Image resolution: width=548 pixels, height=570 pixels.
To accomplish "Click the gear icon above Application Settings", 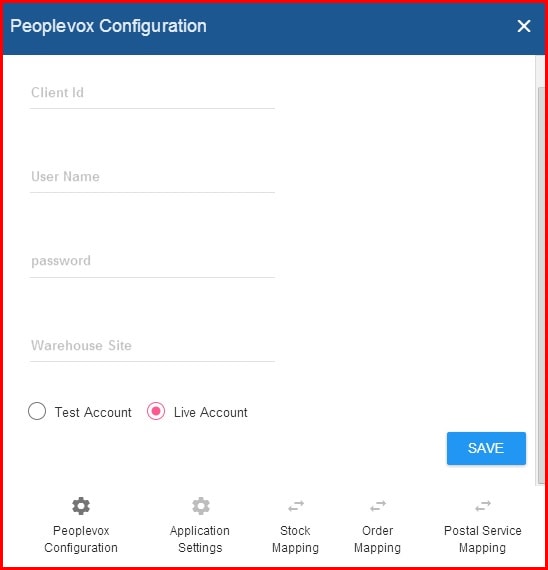I will (201, 506).
